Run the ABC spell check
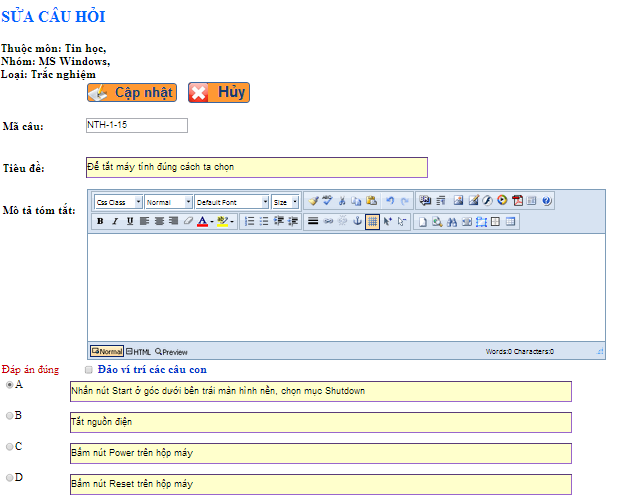Viewport: 624px width, 495px height. (x=328, y=201)
